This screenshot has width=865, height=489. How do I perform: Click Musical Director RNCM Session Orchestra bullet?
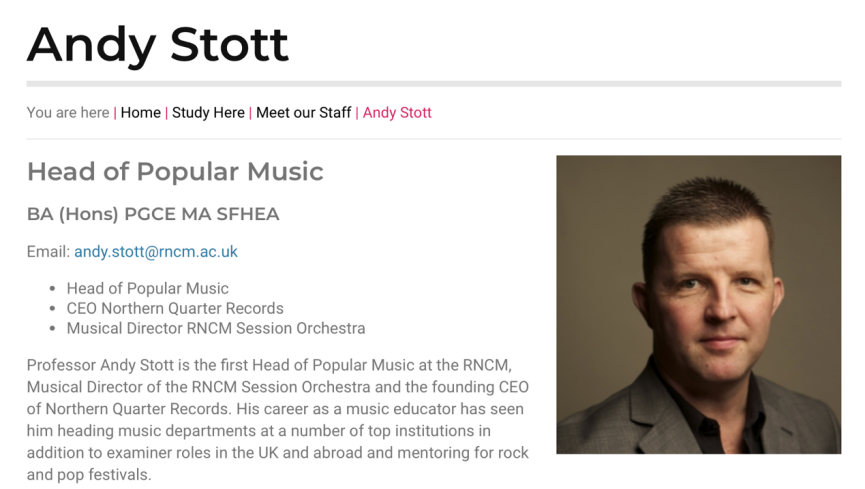(216, 328)
